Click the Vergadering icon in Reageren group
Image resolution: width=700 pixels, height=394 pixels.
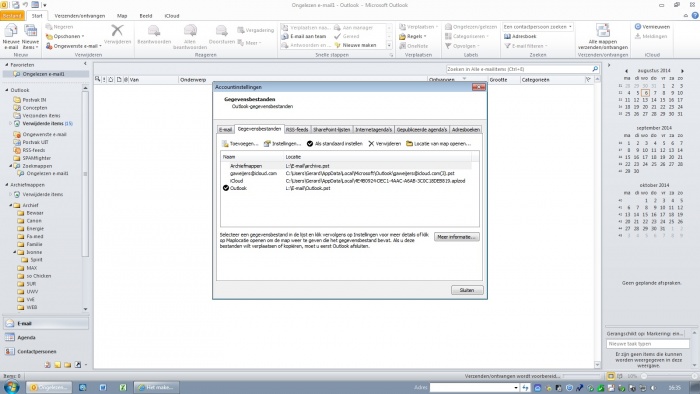click(x=255, y=30)
